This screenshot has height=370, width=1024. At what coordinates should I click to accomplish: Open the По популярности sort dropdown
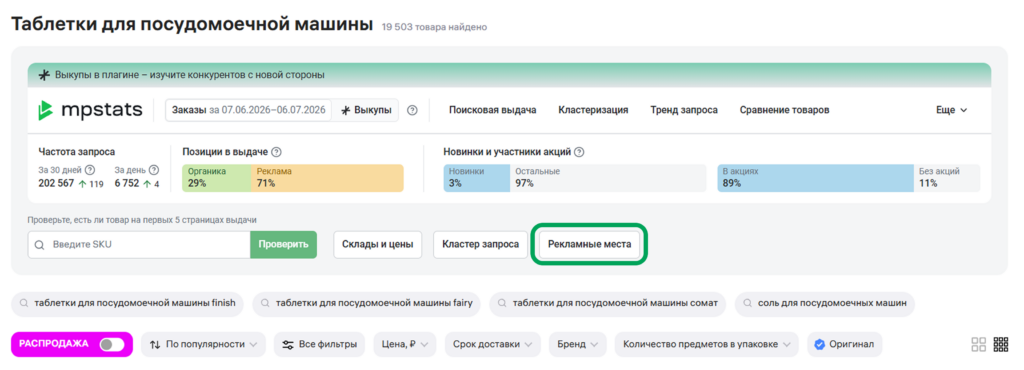coord(203,345)
